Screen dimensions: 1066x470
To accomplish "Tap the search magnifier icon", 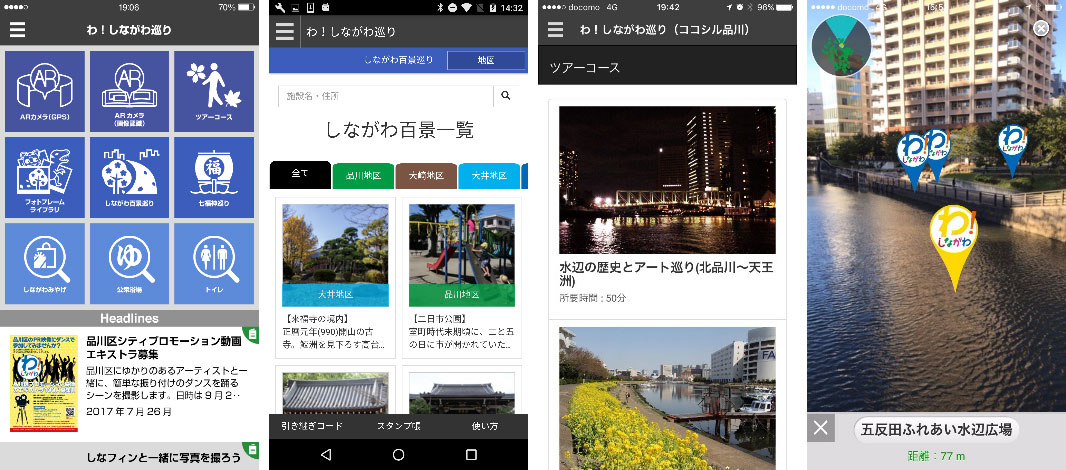I will tap(505, 96).
